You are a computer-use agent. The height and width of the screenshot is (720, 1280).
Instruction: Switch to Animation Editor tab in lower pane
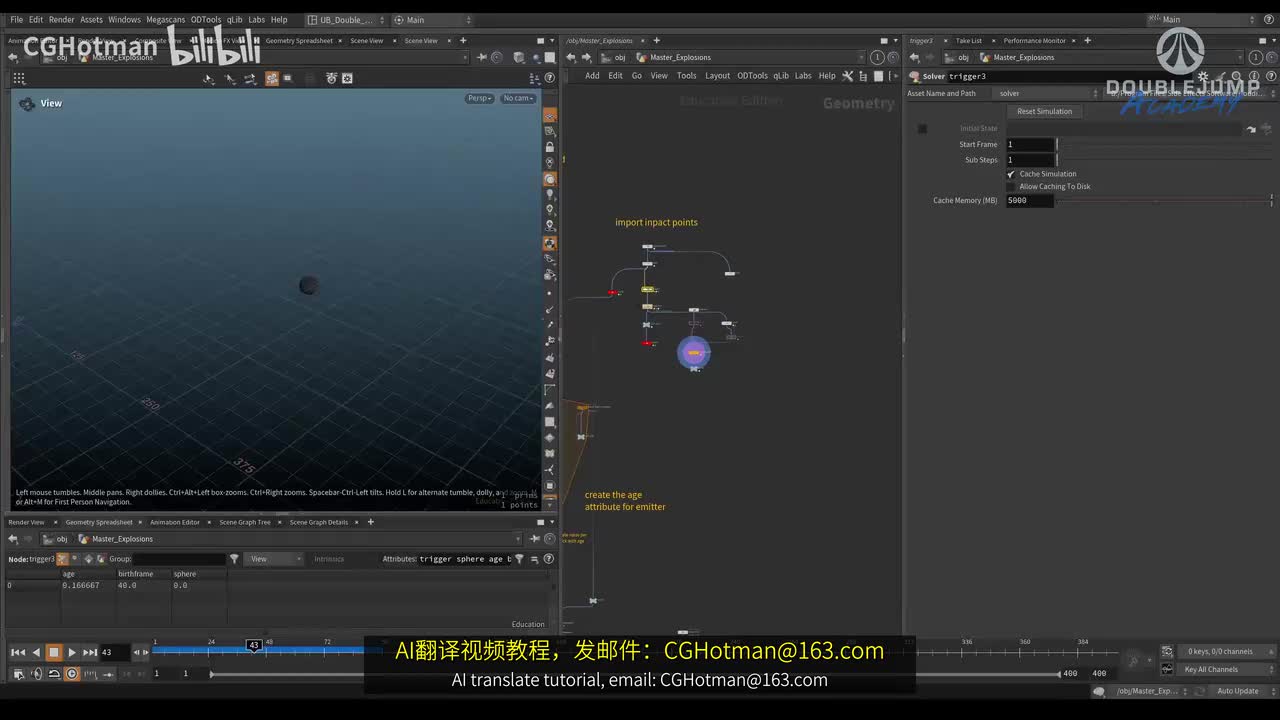pyautogui.click(x=175, y=522)
